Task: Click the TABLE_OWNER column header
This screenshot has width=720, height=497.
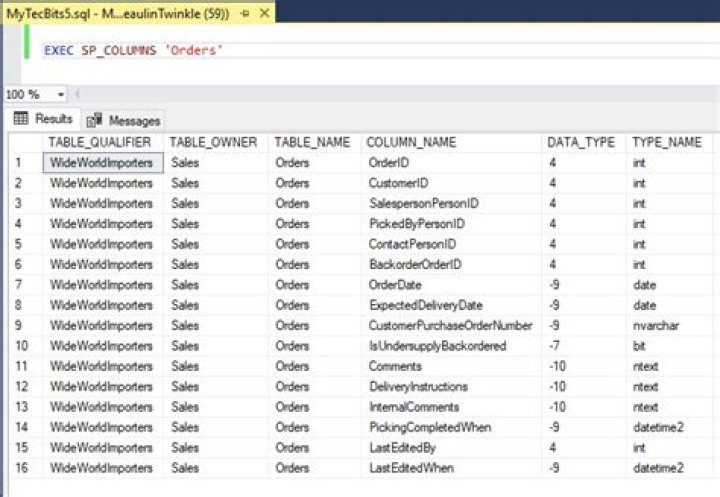Action: tap(214, 142)
